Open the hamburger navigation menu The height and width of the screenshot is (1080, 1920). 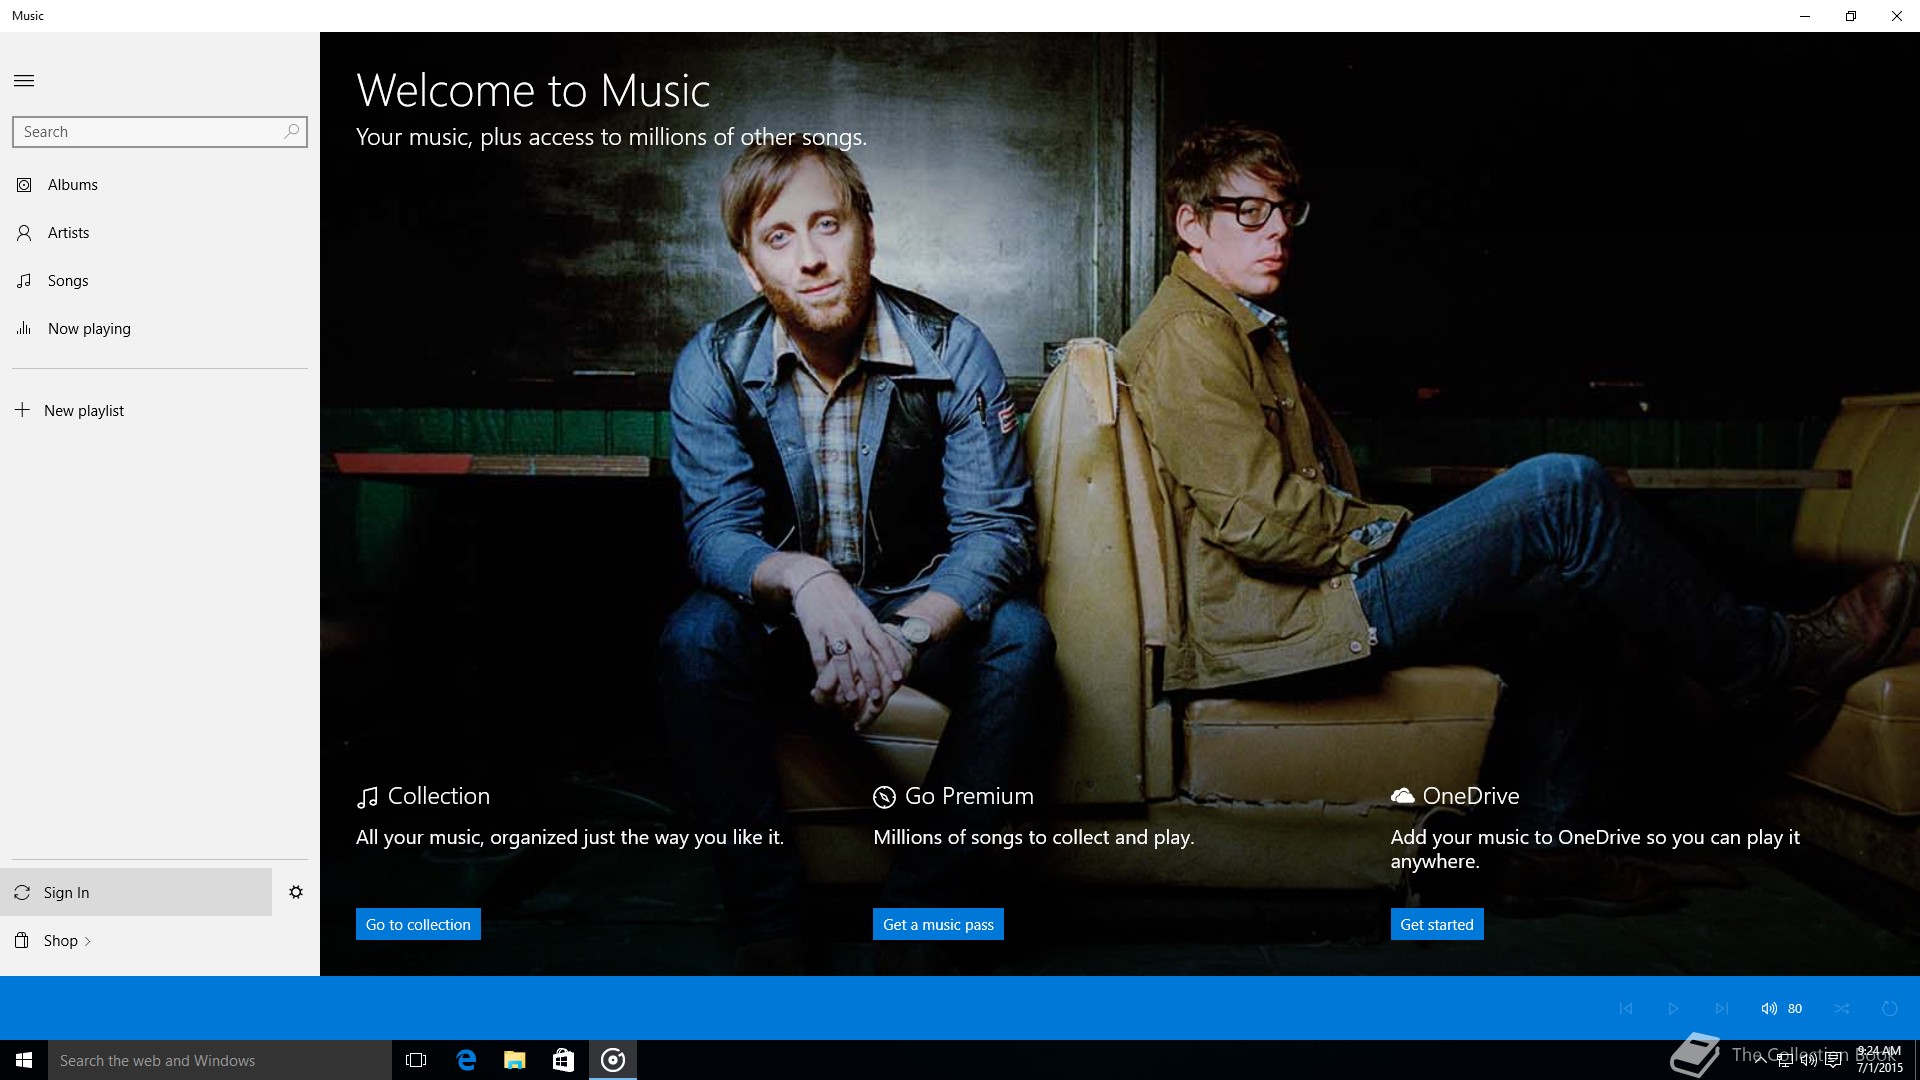(x=24, y=81)
